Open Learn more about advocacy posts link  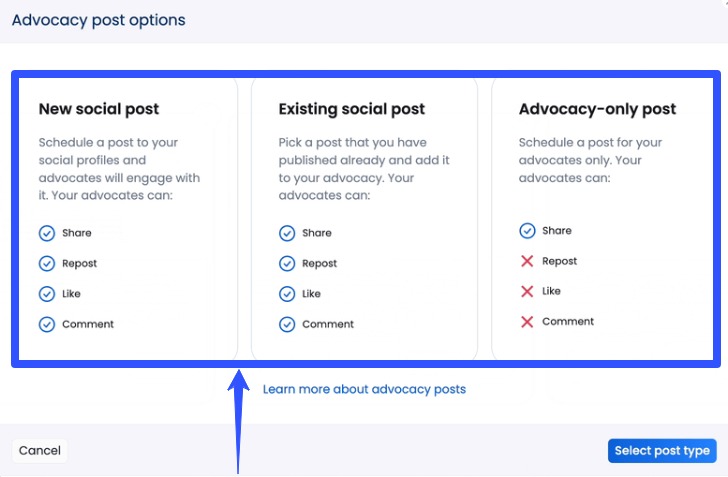pos(364,389)
